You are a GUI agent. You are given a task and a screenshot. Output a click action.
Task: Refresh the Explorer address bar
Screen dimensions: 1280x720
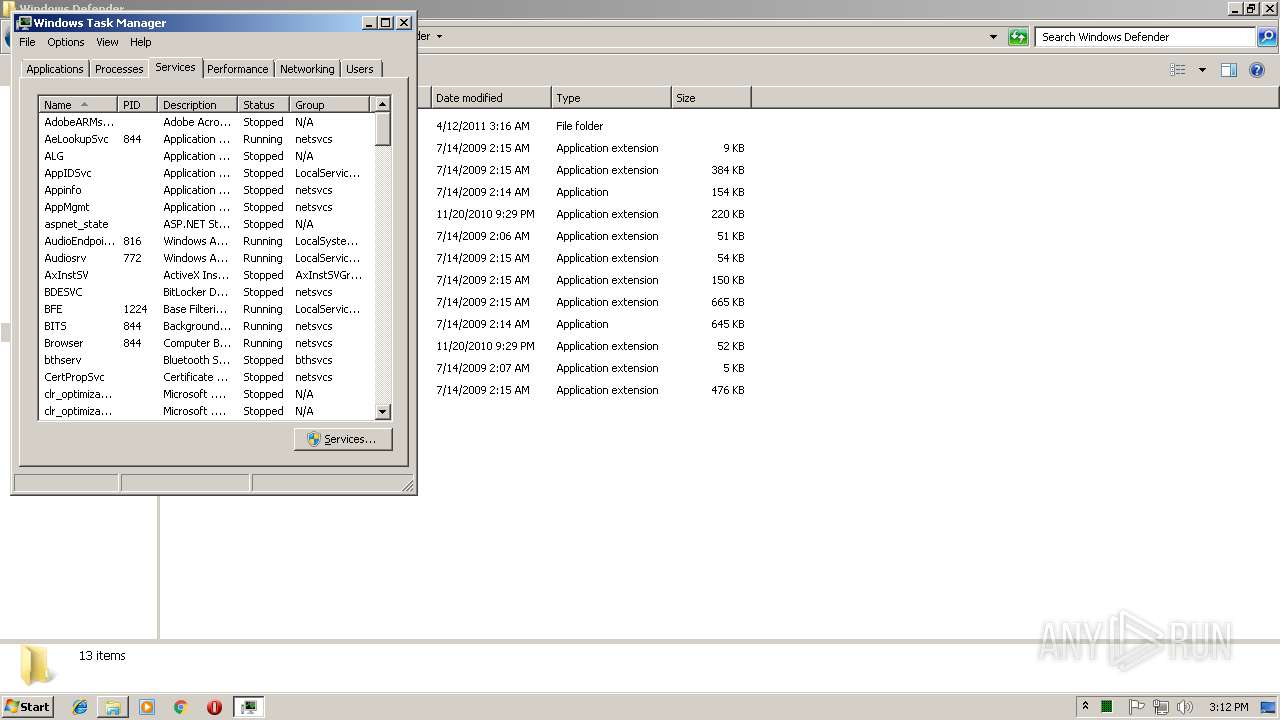(1018, 37)
